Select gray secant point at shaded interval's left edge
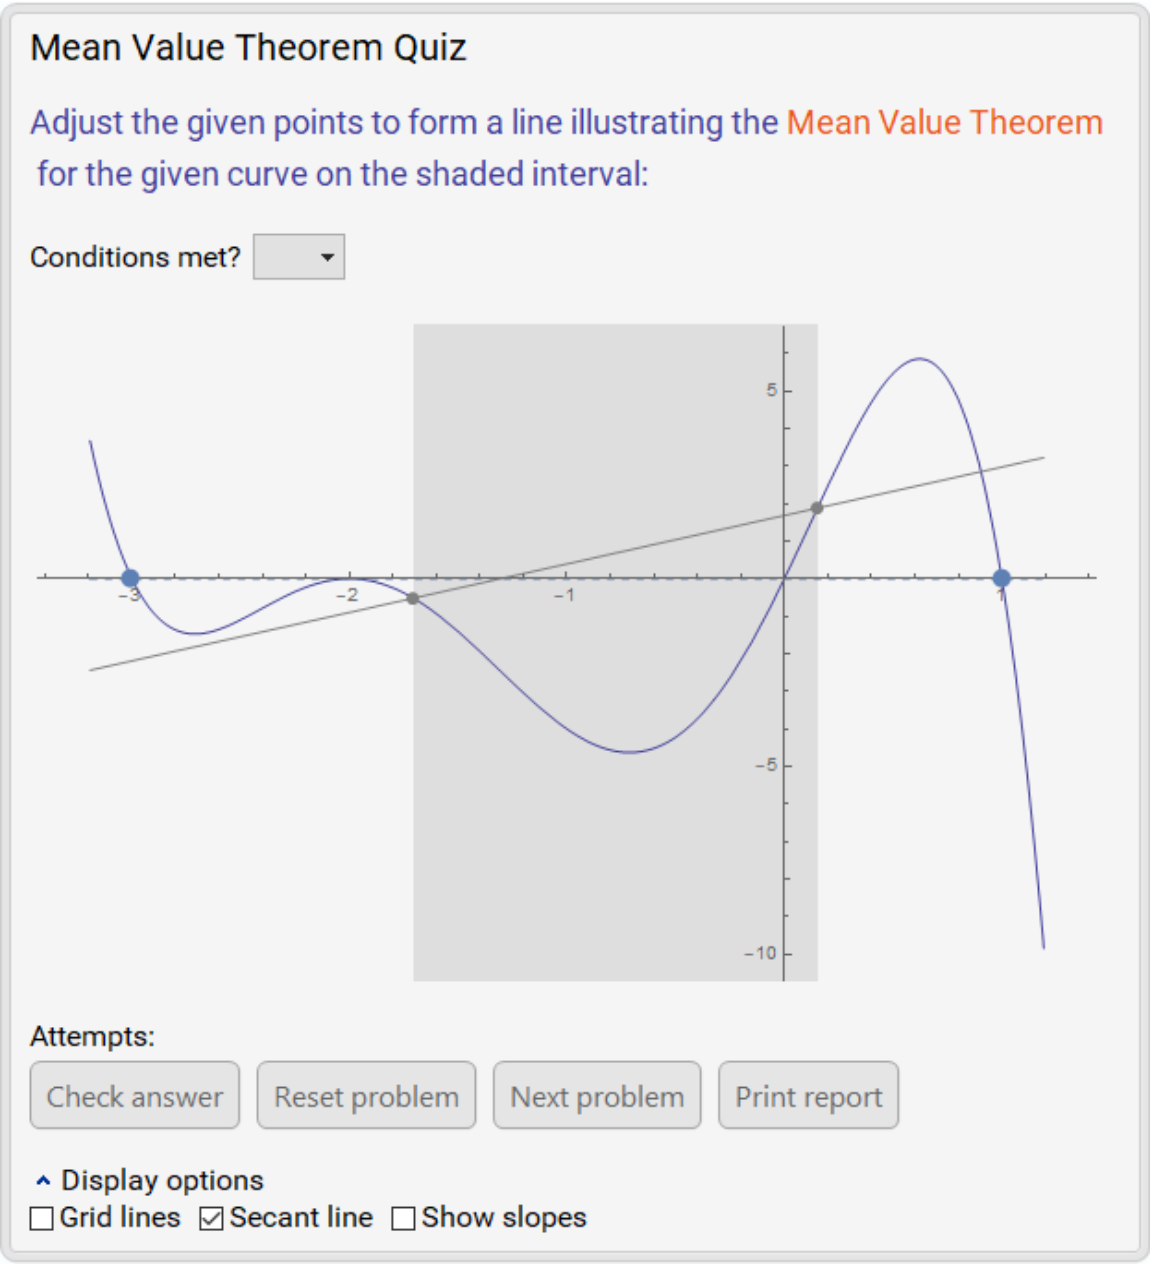Screen dimensions: 1150x1264 [413, 598]
